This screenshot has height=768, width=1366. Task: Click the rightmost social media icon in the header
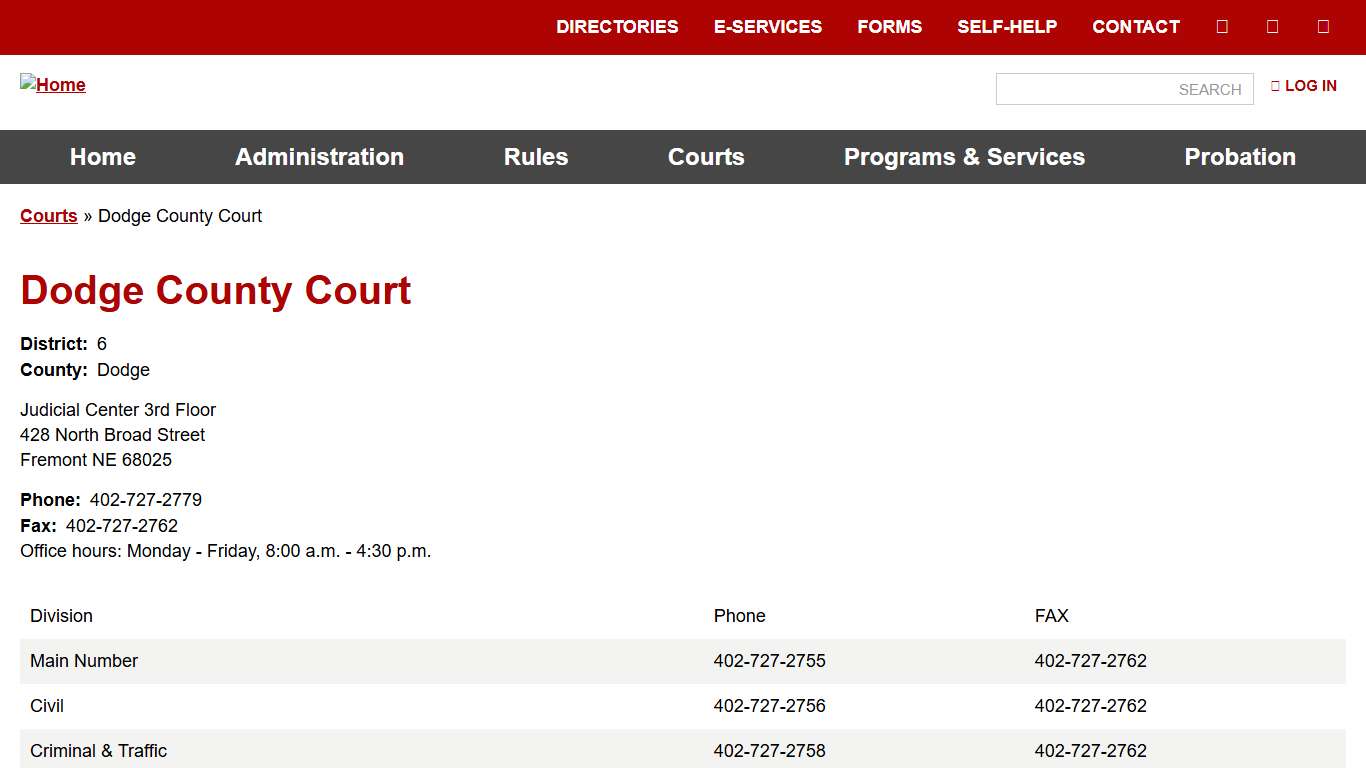(1323, 26)
